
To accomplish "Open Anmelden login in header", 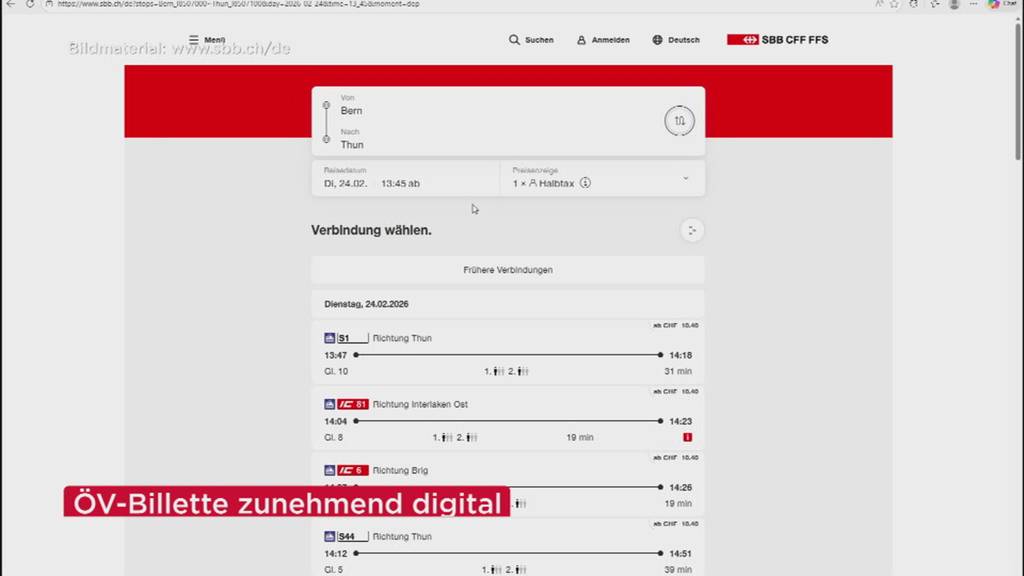I will 603,40.
